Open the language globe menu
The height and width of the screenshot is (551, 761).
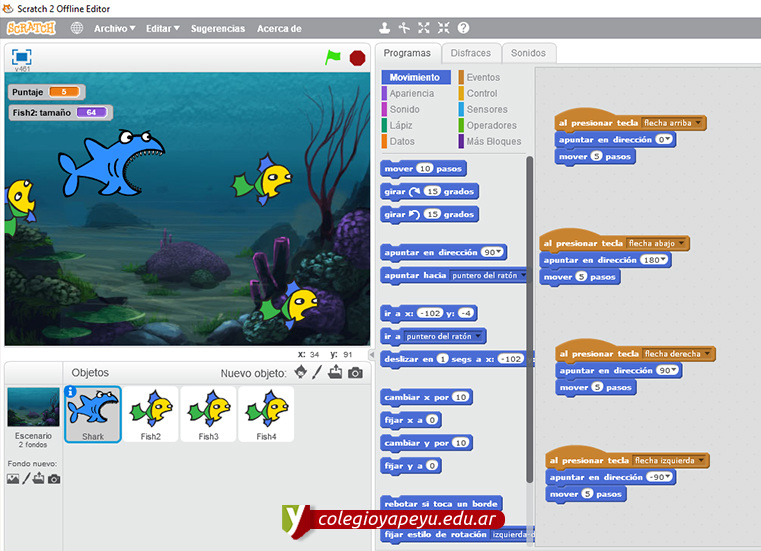coord(77,29)
